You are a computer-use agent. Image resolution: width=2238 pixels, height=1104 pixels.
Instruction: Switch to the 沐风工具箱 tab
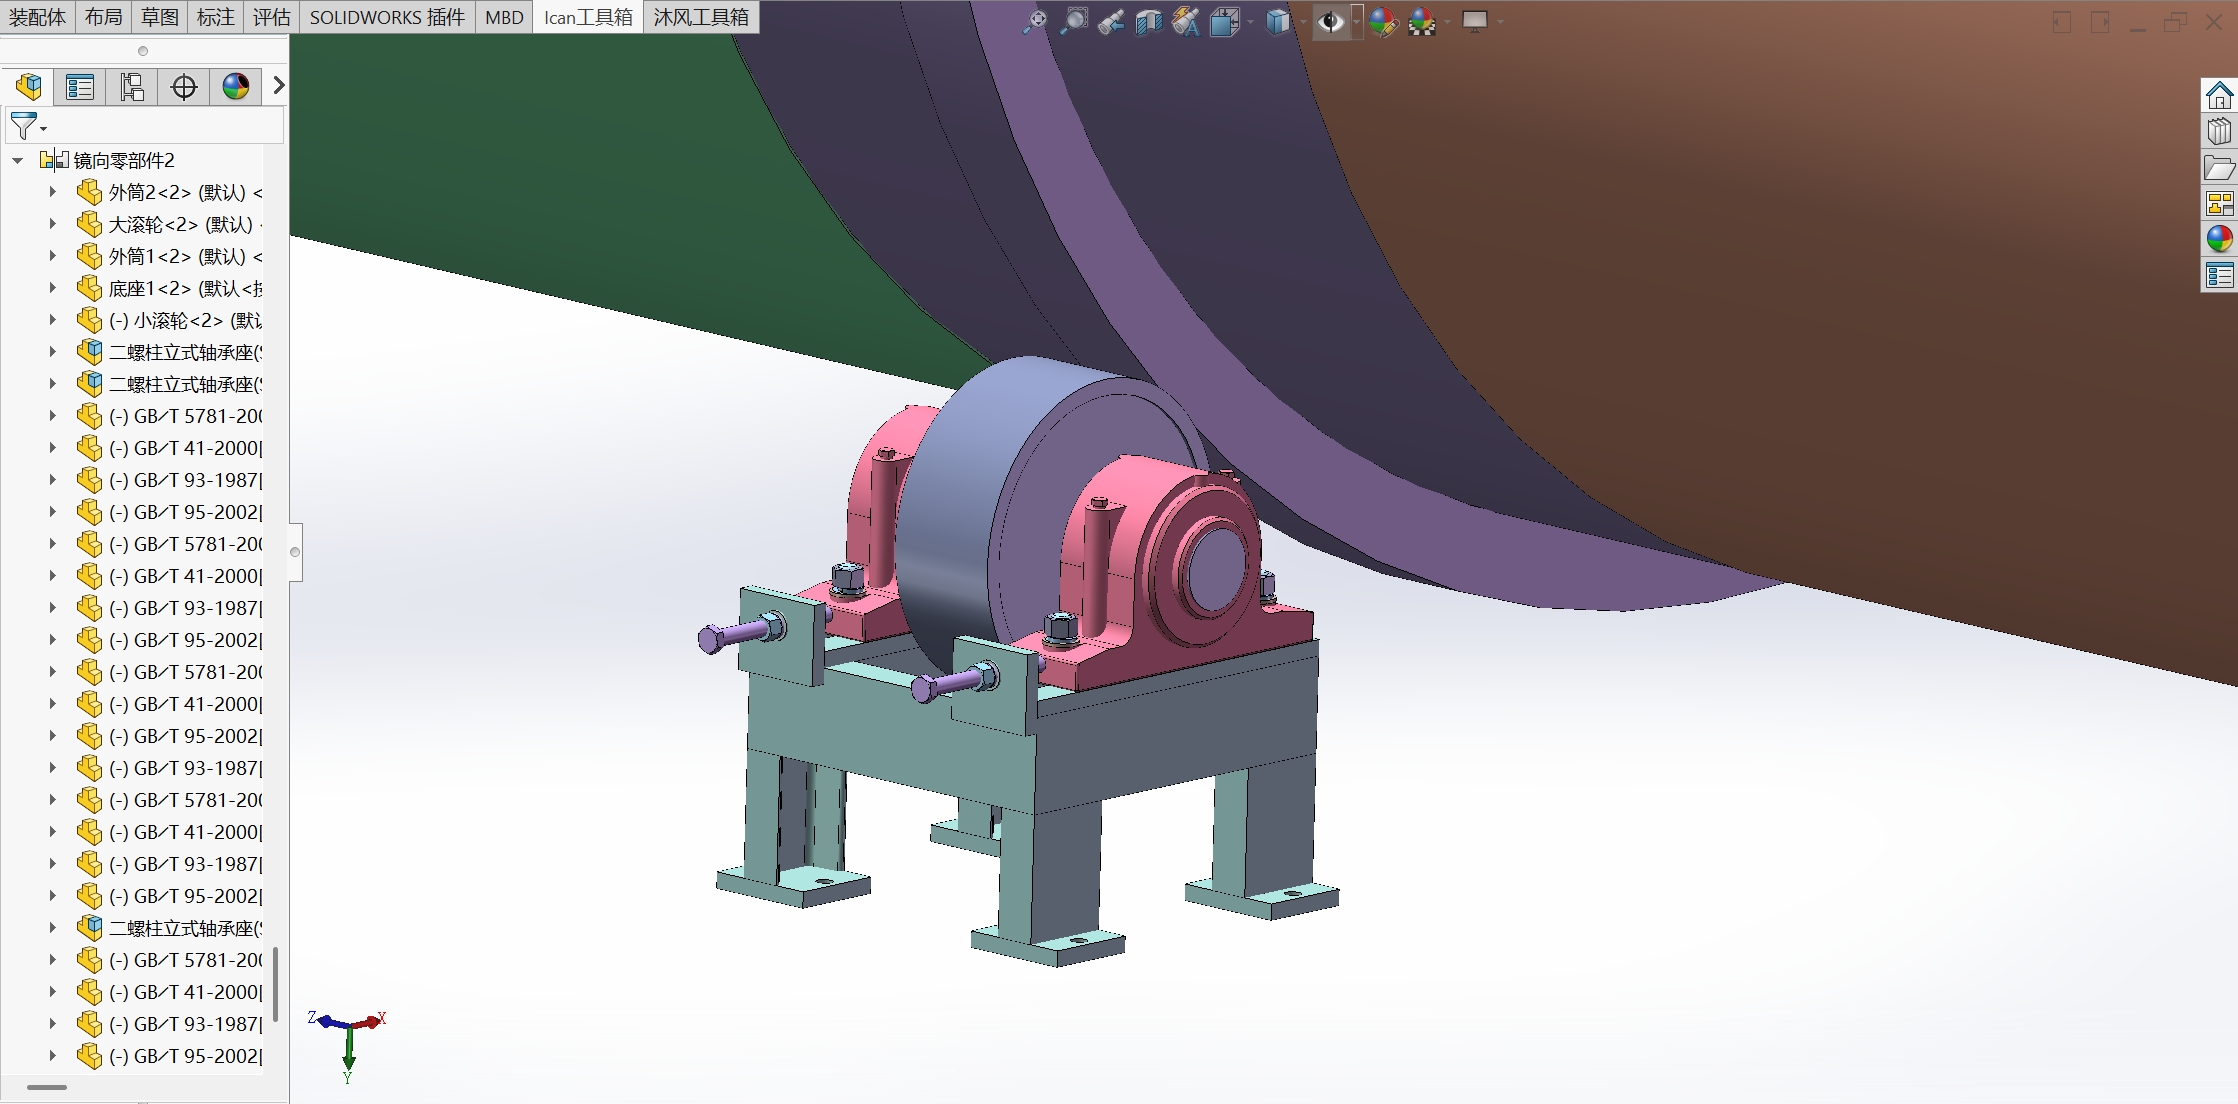(x=701, y=17)
